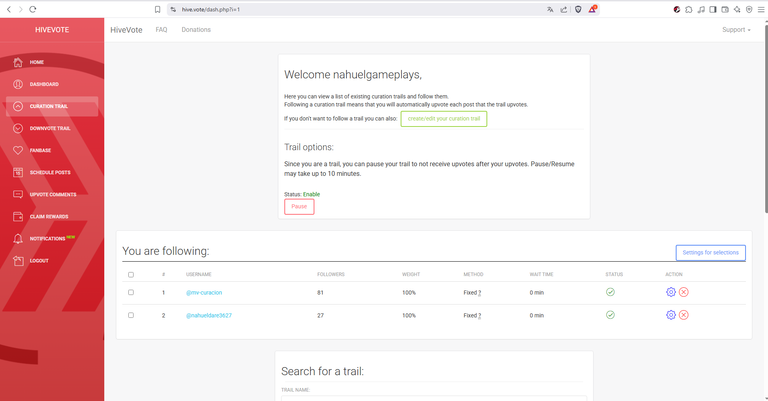Open the Downvote Trail sidebar icon

(18, 128)
